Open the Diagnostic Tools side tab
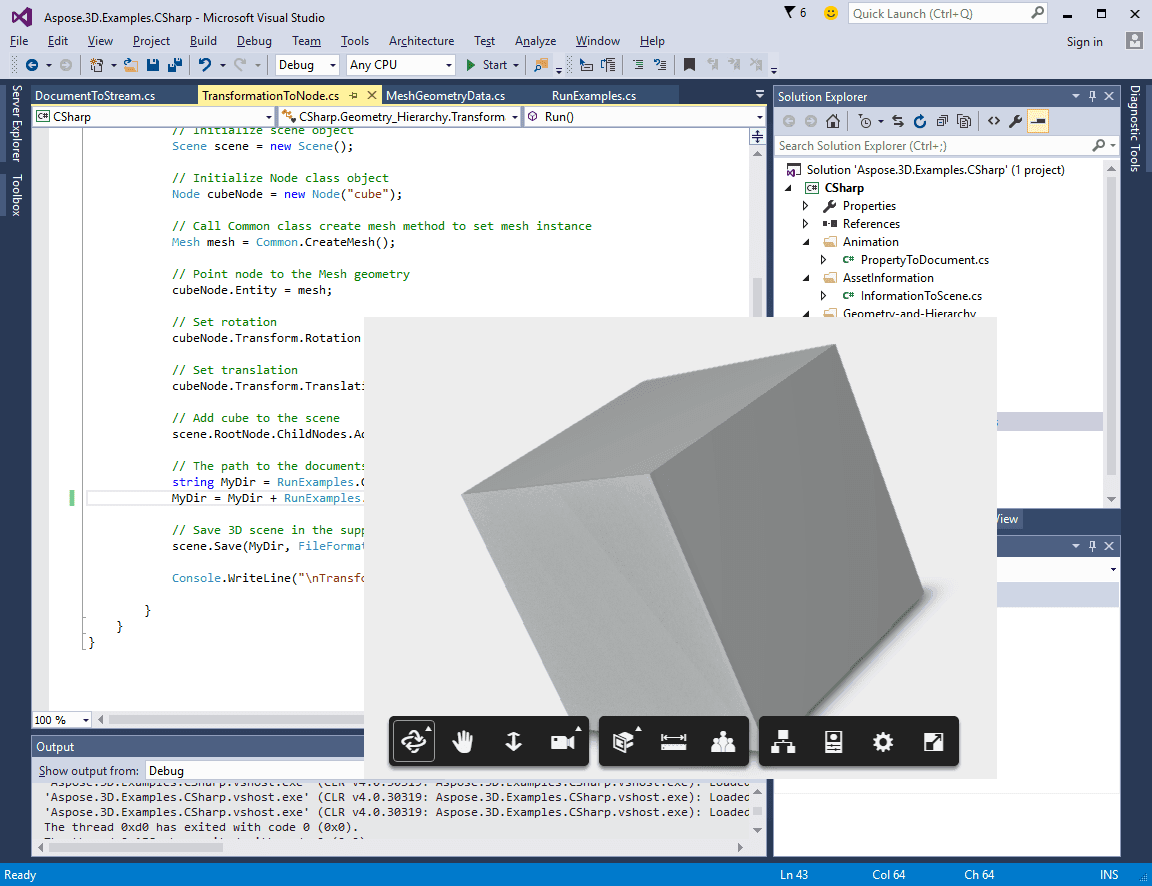Viewport: 1152px width, 886px height. point(1134,129)
